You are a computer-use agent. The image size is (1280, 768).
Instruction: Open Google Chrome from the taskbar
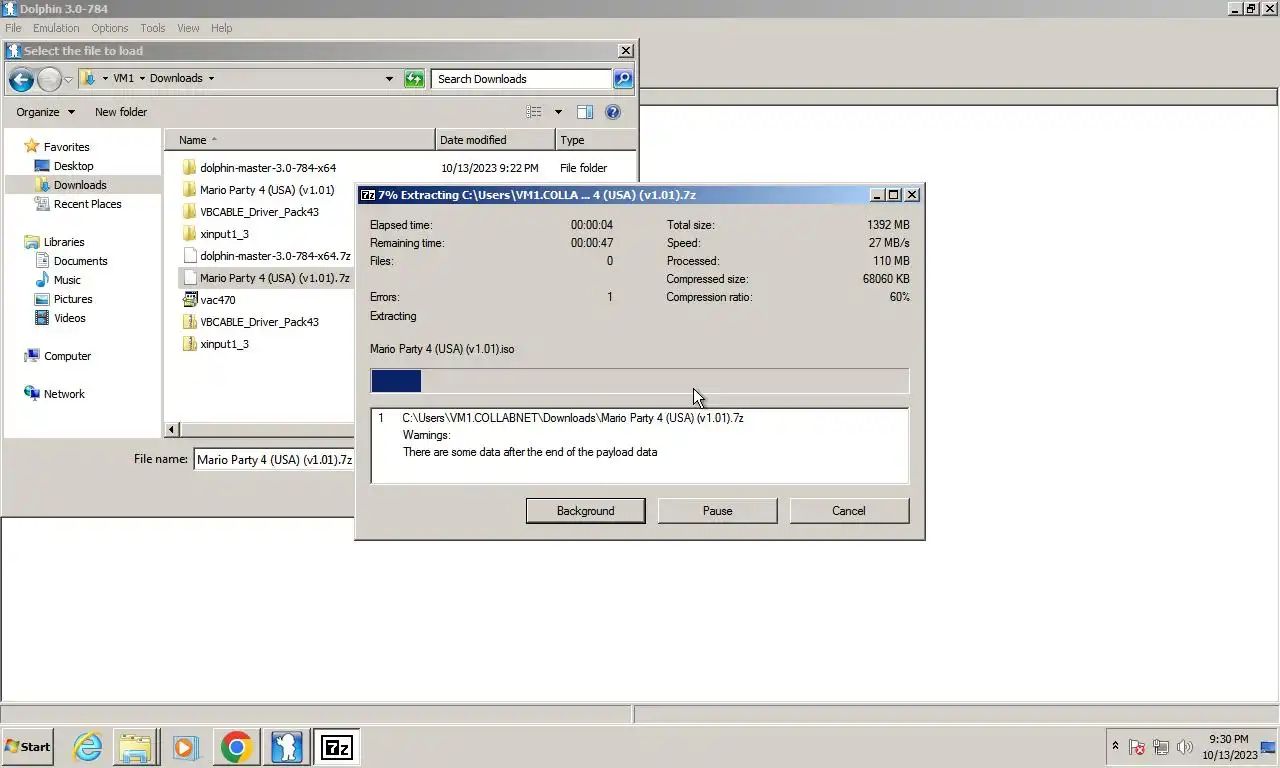237,747
